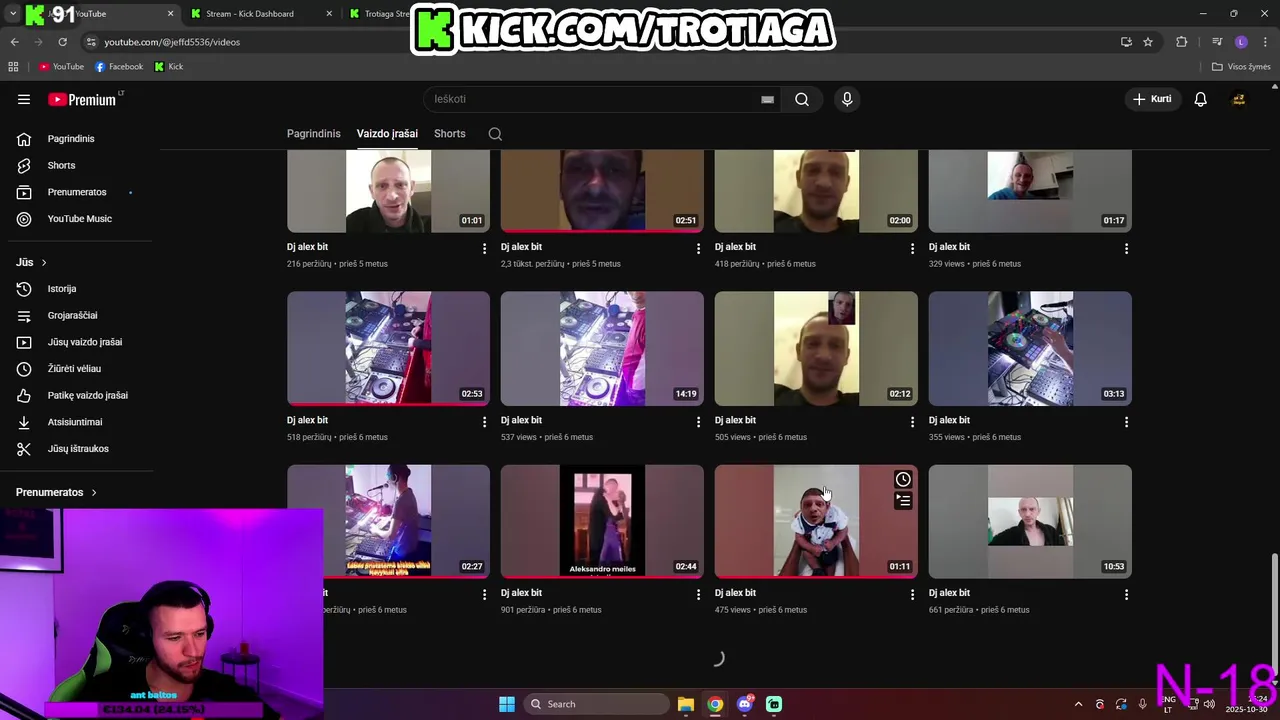Open Chrome tab search dropdown

13,14
